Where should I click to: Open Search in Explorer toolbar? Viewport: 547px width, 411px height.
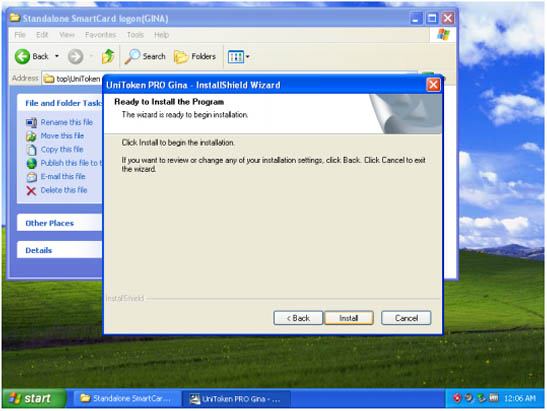tap(145, 56)
